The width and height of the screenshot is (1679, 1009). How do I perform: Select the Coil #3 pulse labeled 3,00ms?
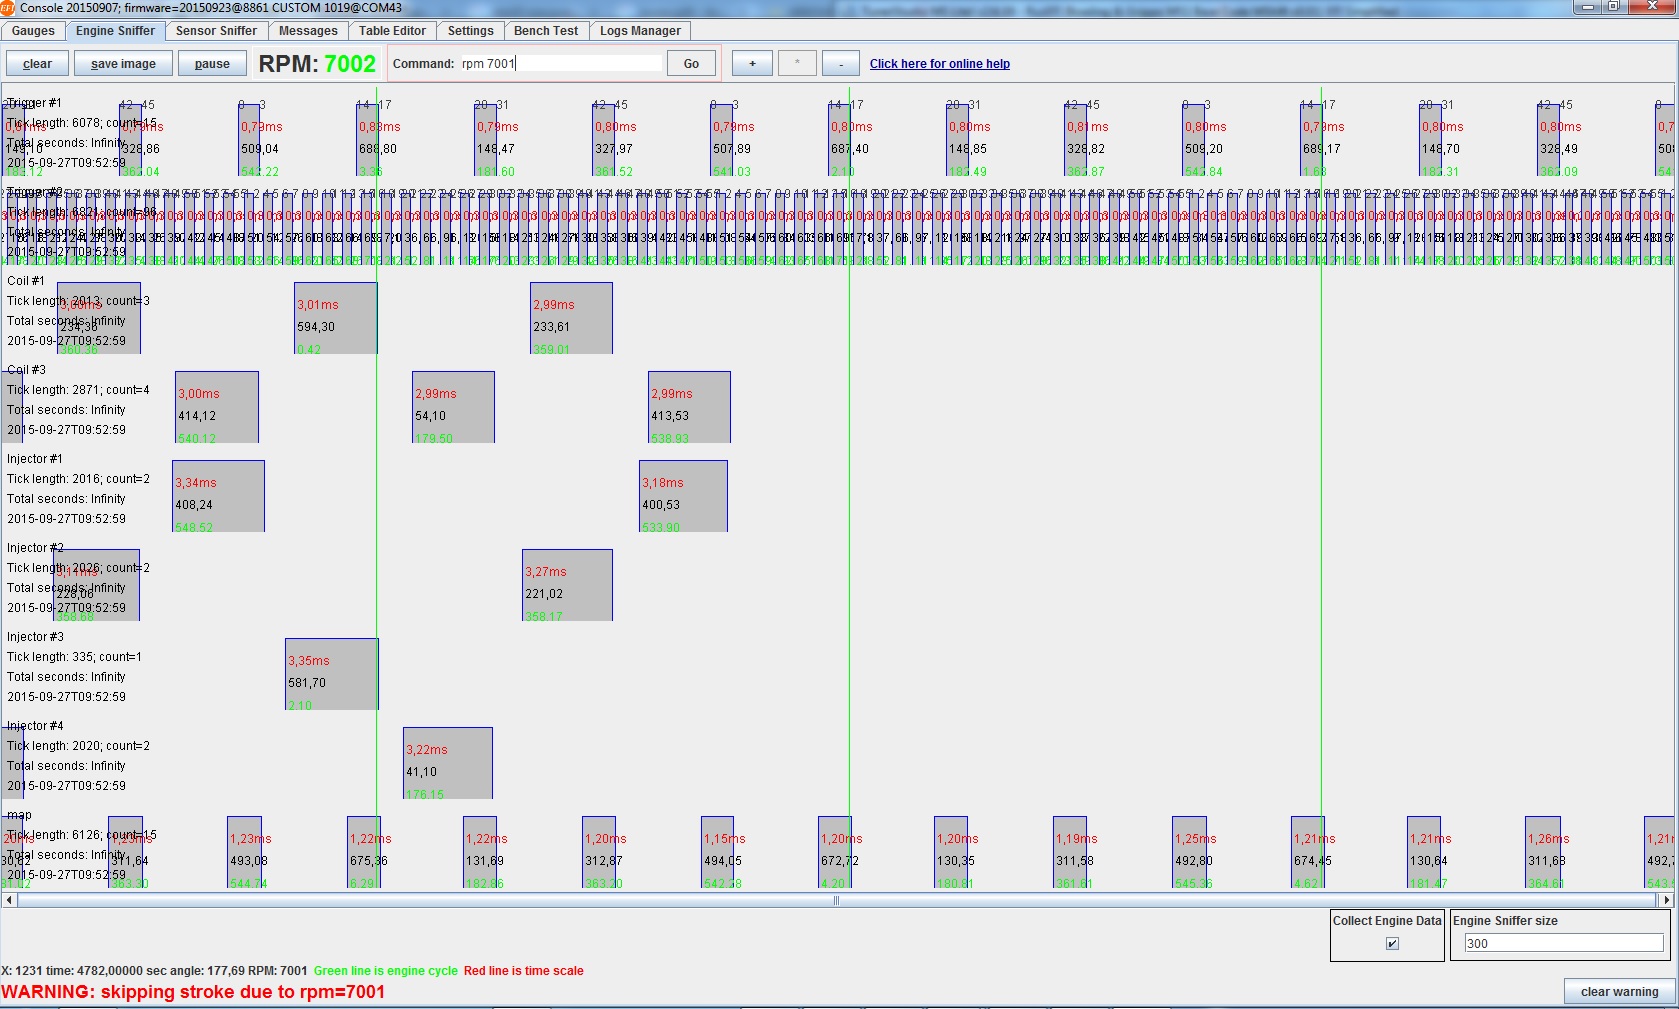point(217,407)
